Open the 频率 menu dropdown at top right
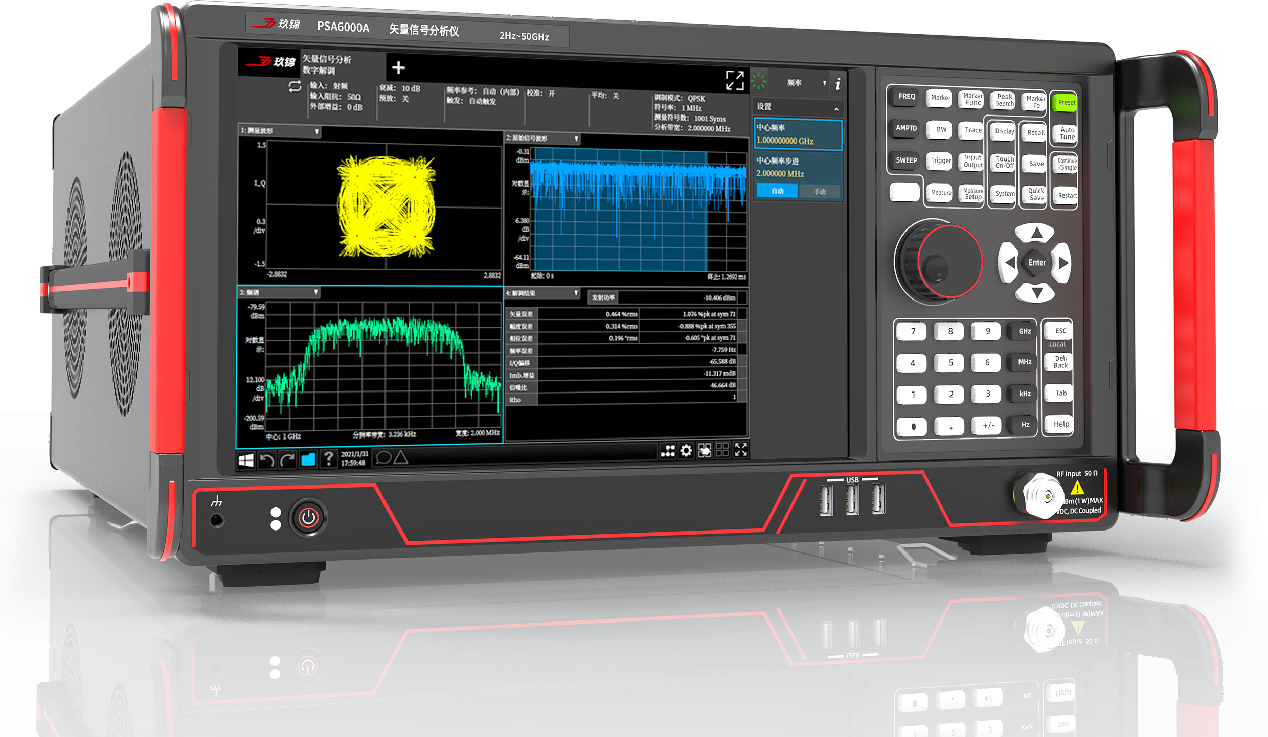1268x737 pixels. pyautogui.click(x=824, y=83)
